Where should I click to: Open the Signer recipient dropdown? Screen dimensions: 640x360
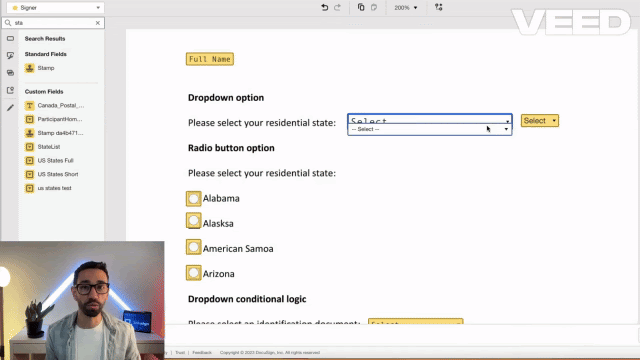pyautogui.click(x=55, y=8)
